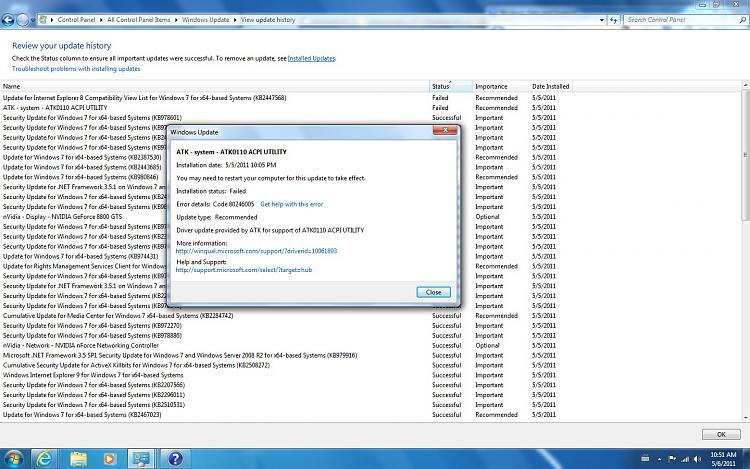
Task: Select the .NET Framework 3.5 SP1 KB979916 row
Action: 286,355
